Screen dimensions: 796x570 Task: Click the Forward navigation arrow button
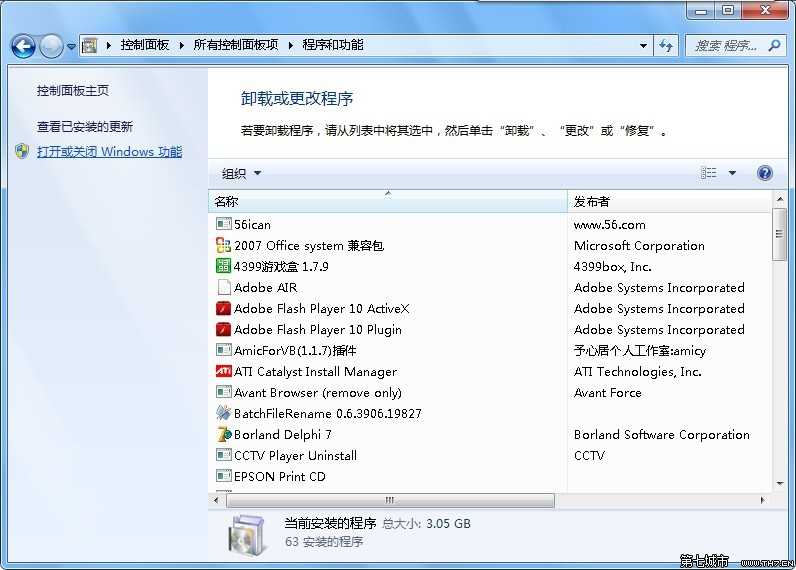tap(51, 47)
